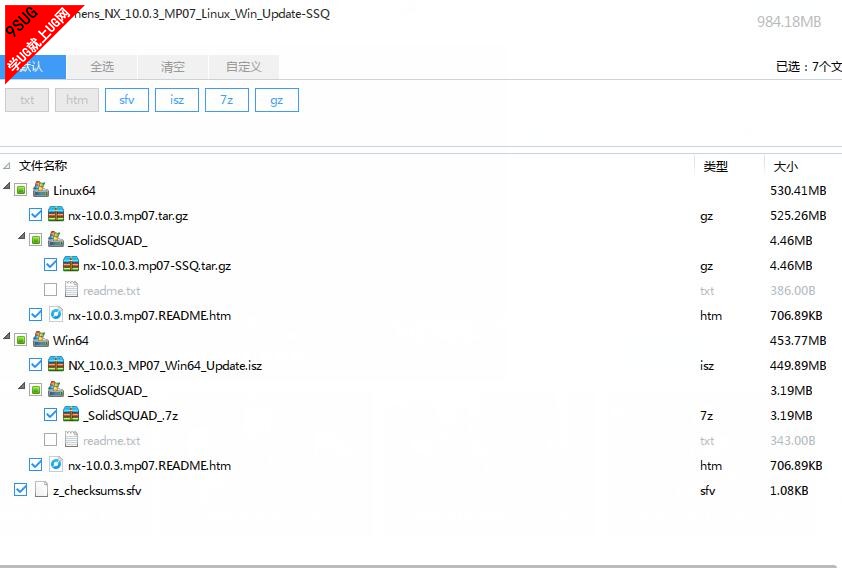The width and height of the screenshot is (842, 568).
Task: Click the 530.41MB Linux64 folder size
Action: point(798,191)
